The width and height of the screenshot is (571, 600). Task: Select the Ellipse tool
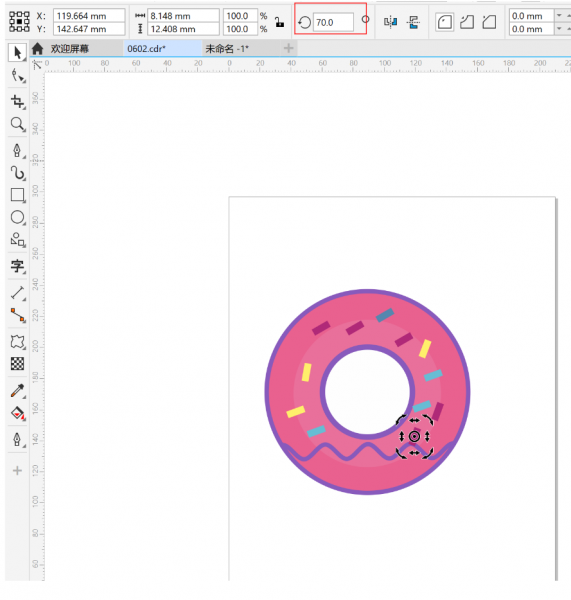click(x=17, y=217)
